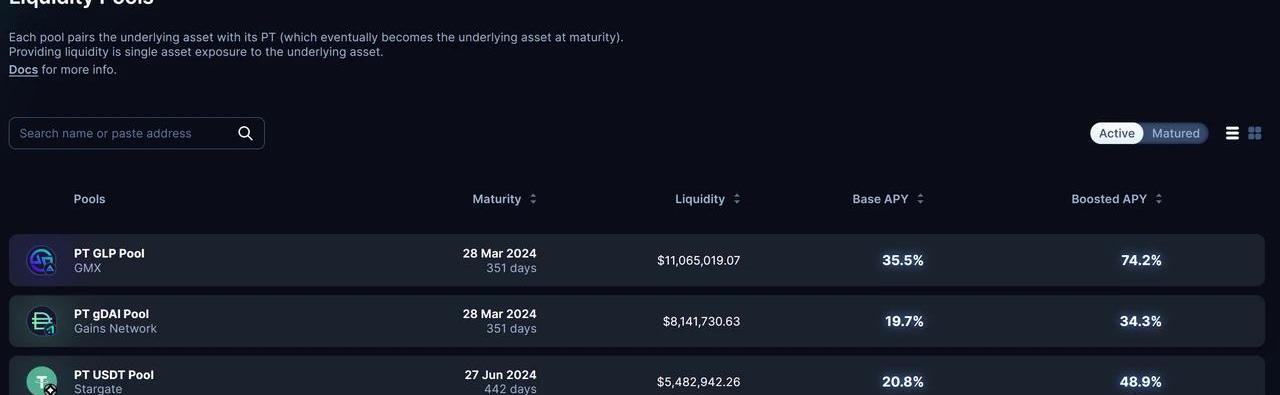Sort pools by Liquidity arrows
Screen dimensions: 1280x395
(737, 199)
